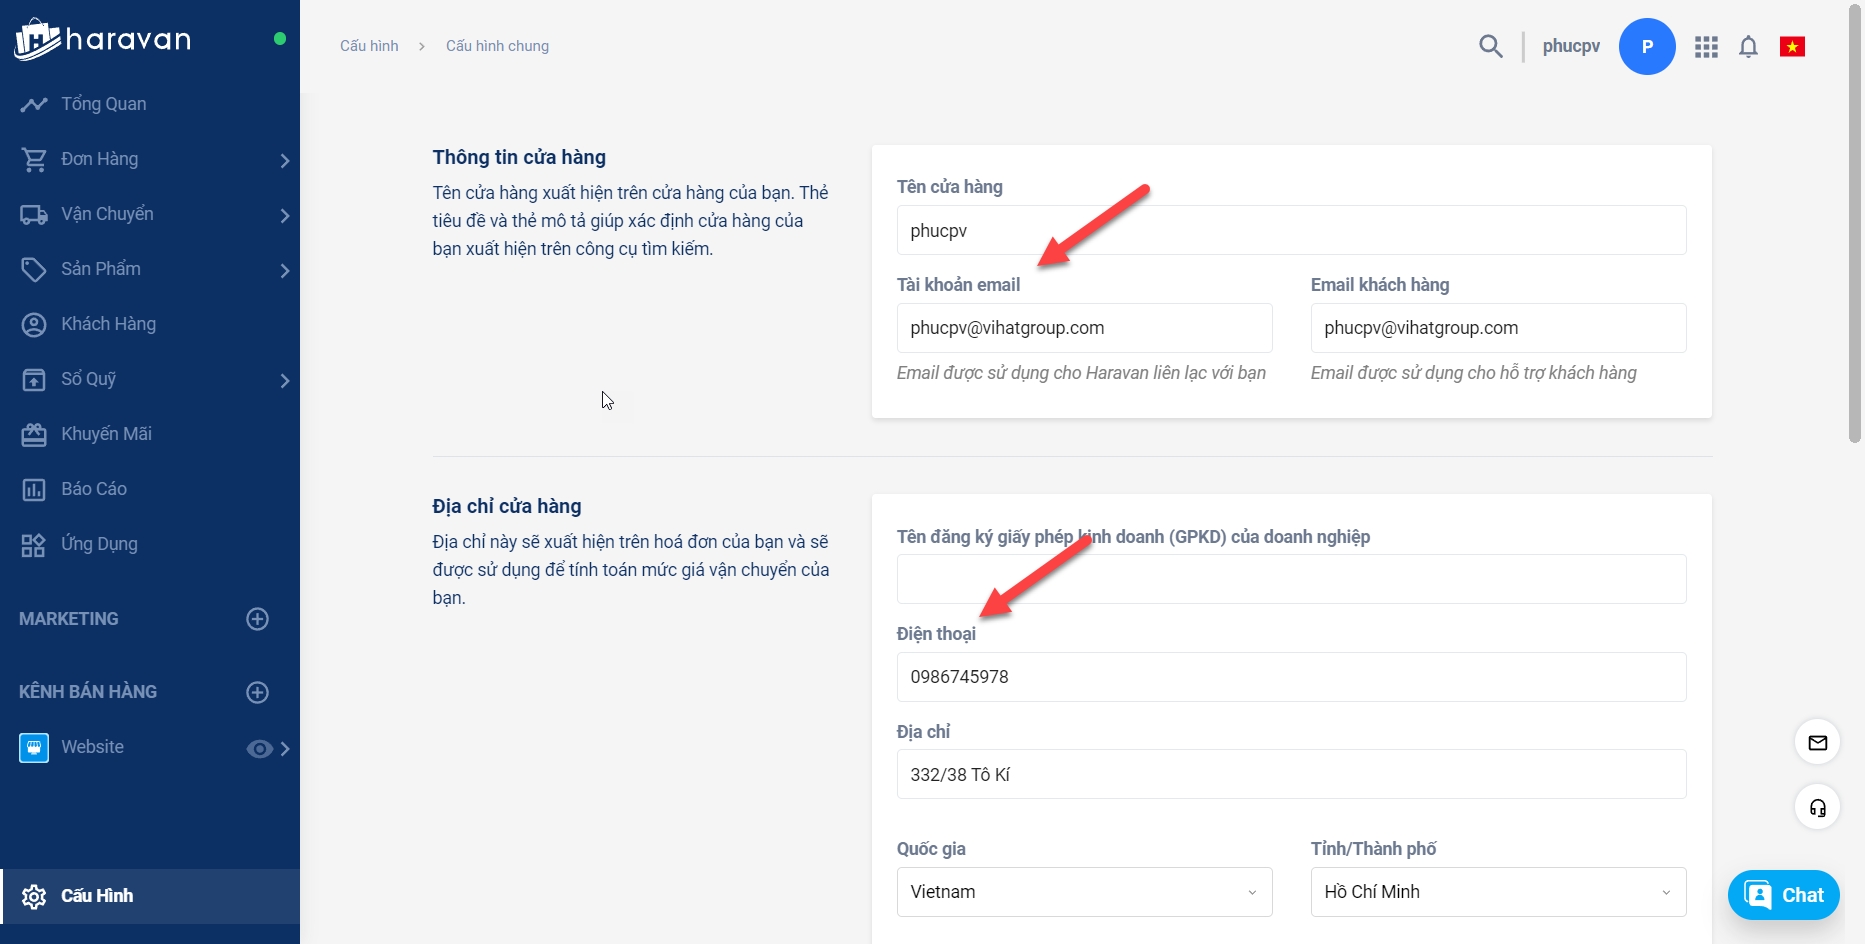Add a Marketing item with plus icon
This screenshot has width=1865, height=944.
pos(257,619)
